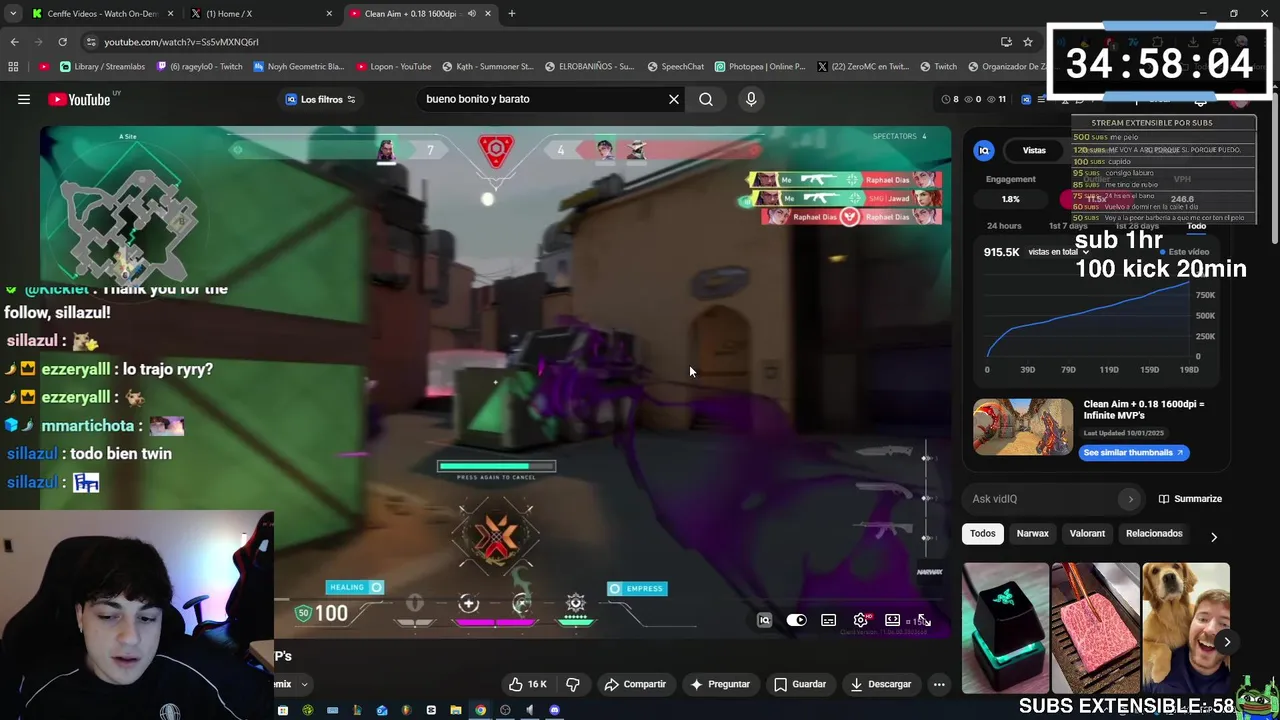Open the vidIQ Los filtros button
Viewport: 1280px width, 720px height.
[320, 99]
